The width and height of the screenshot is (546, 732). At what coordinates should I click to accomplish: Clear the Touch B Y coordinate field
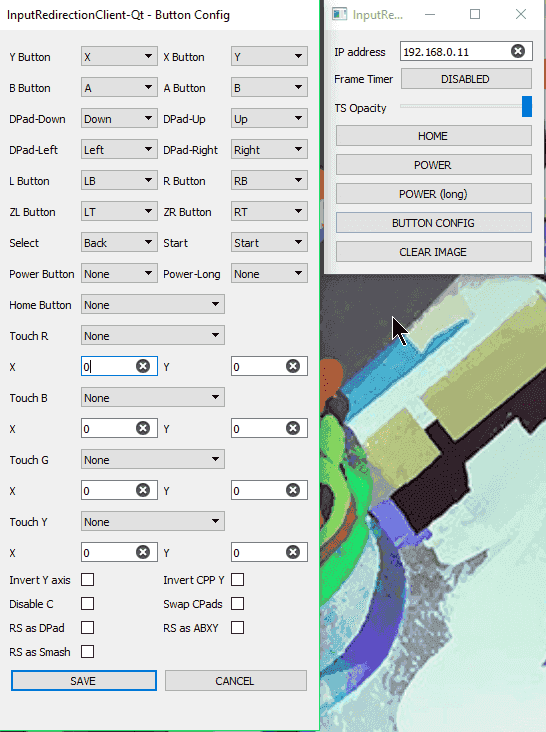tap(293, 429)
